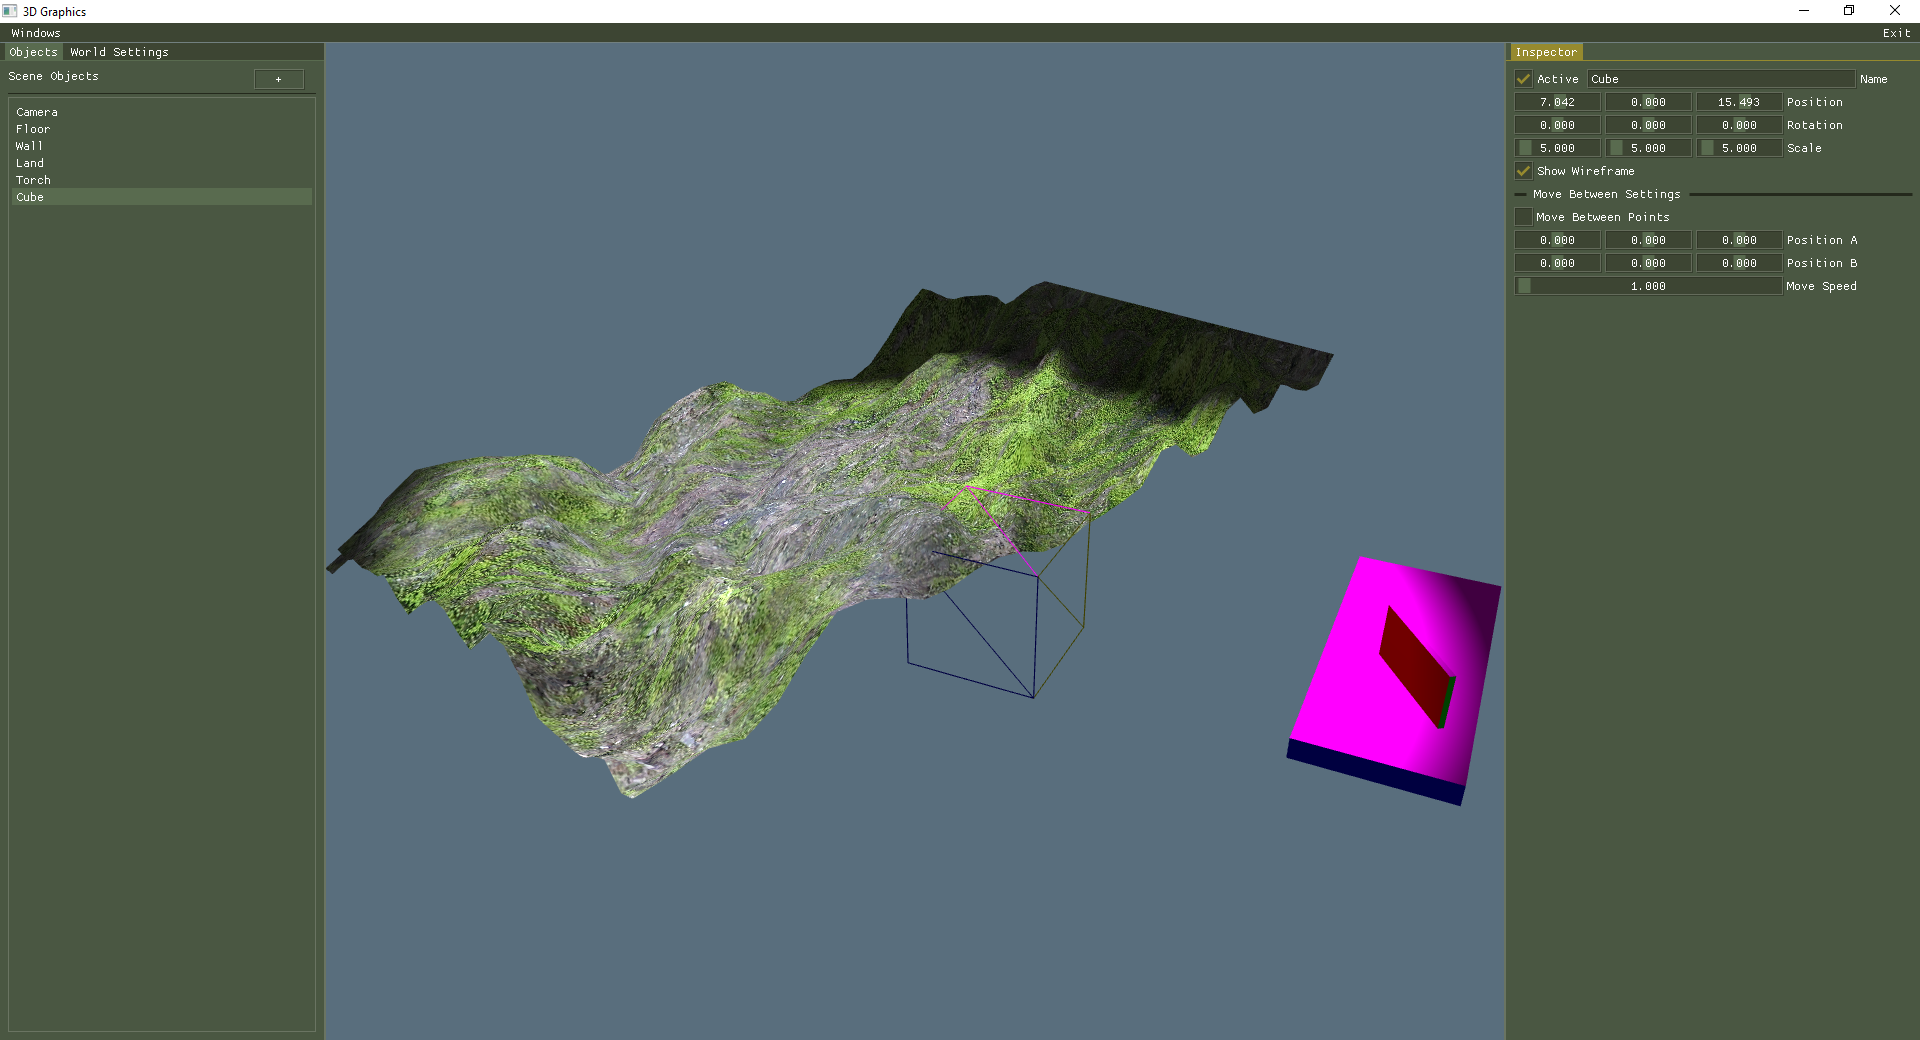Toggle the Active checkbox for Cube

tap(1522, 78)
